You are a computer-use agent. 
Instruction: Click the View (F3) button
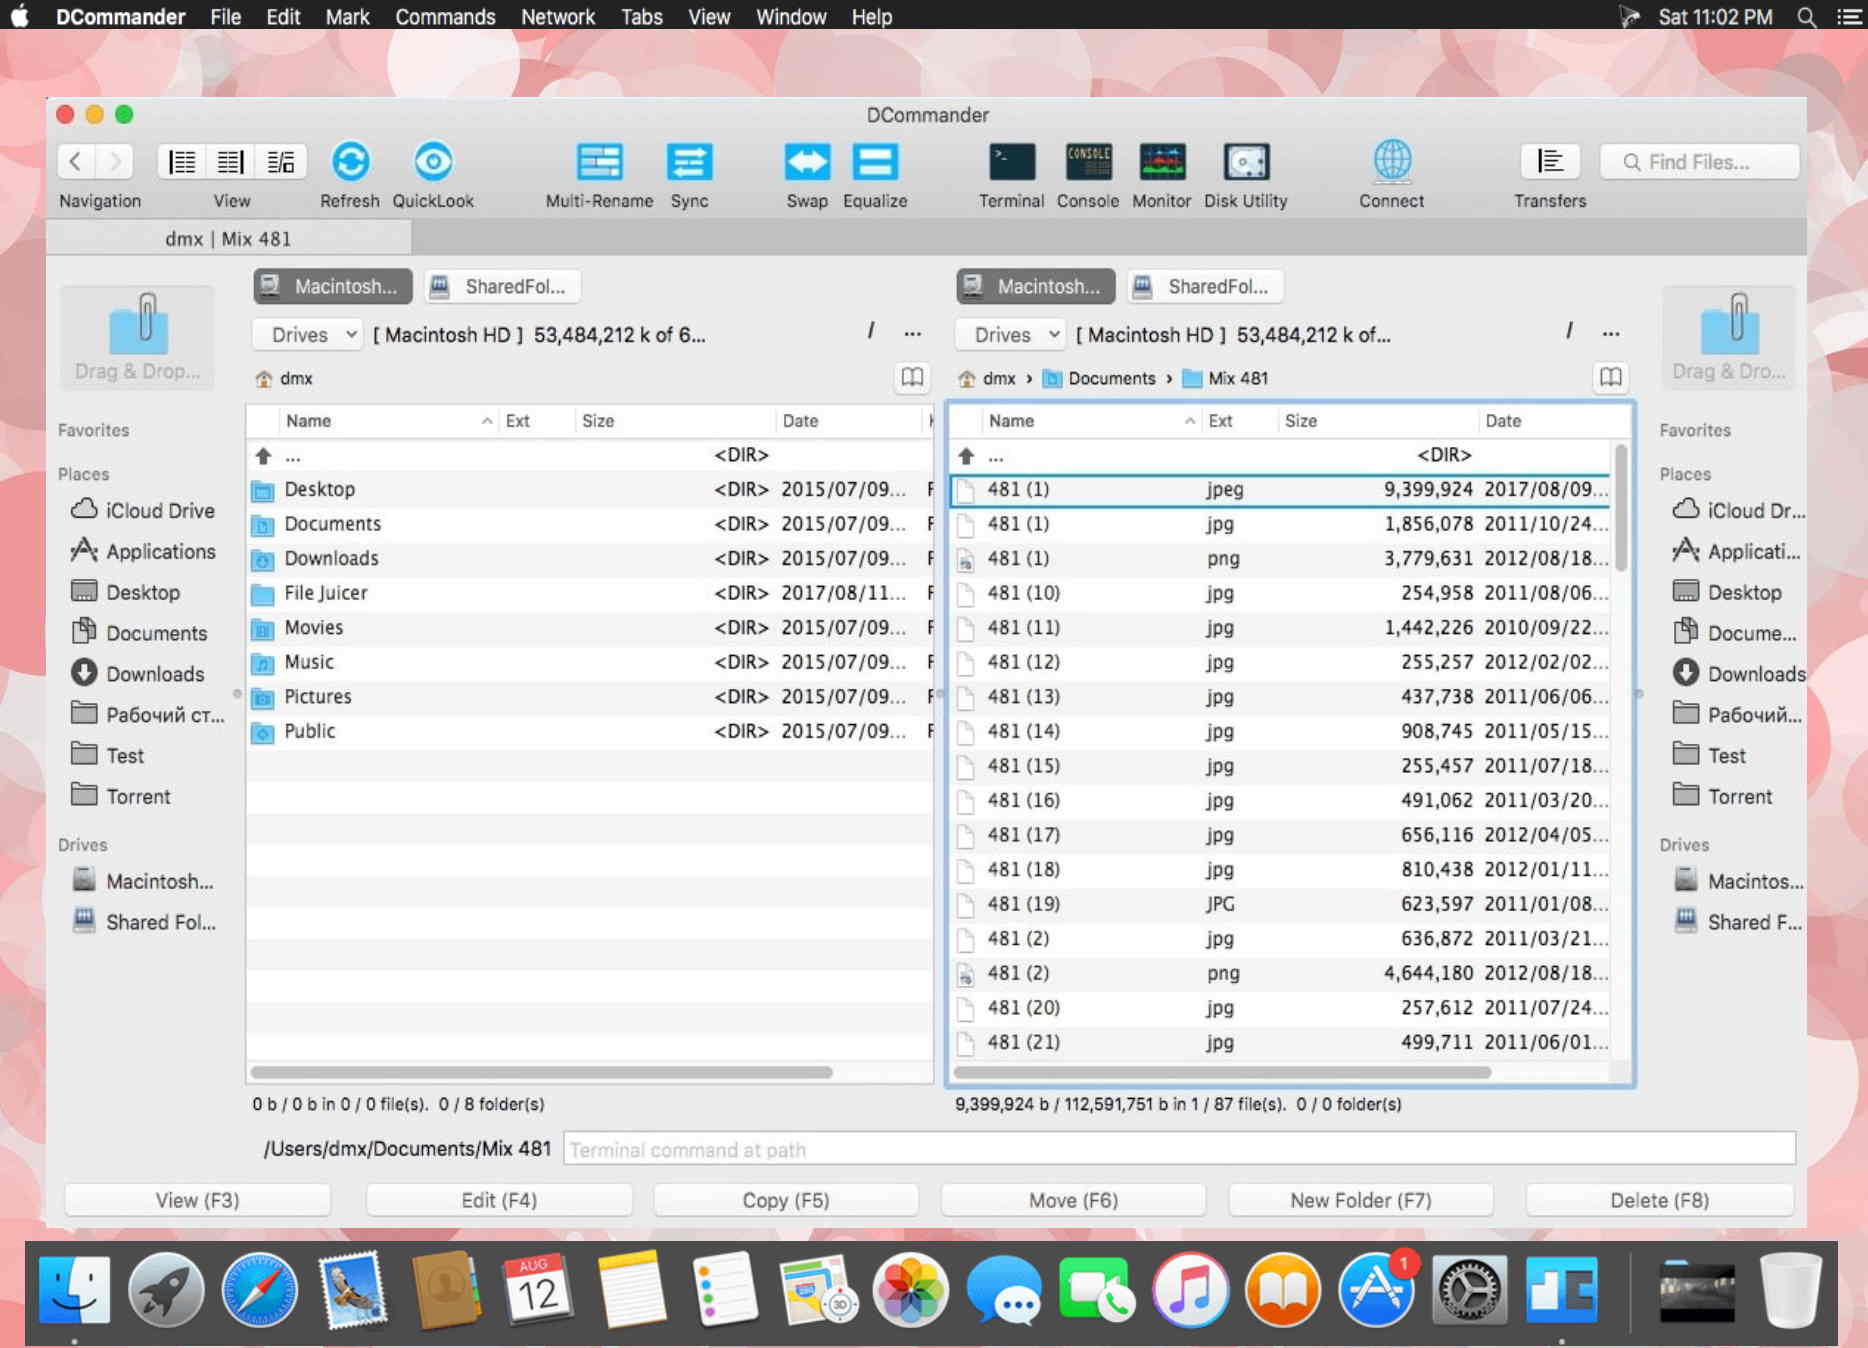pos(197,1200)
